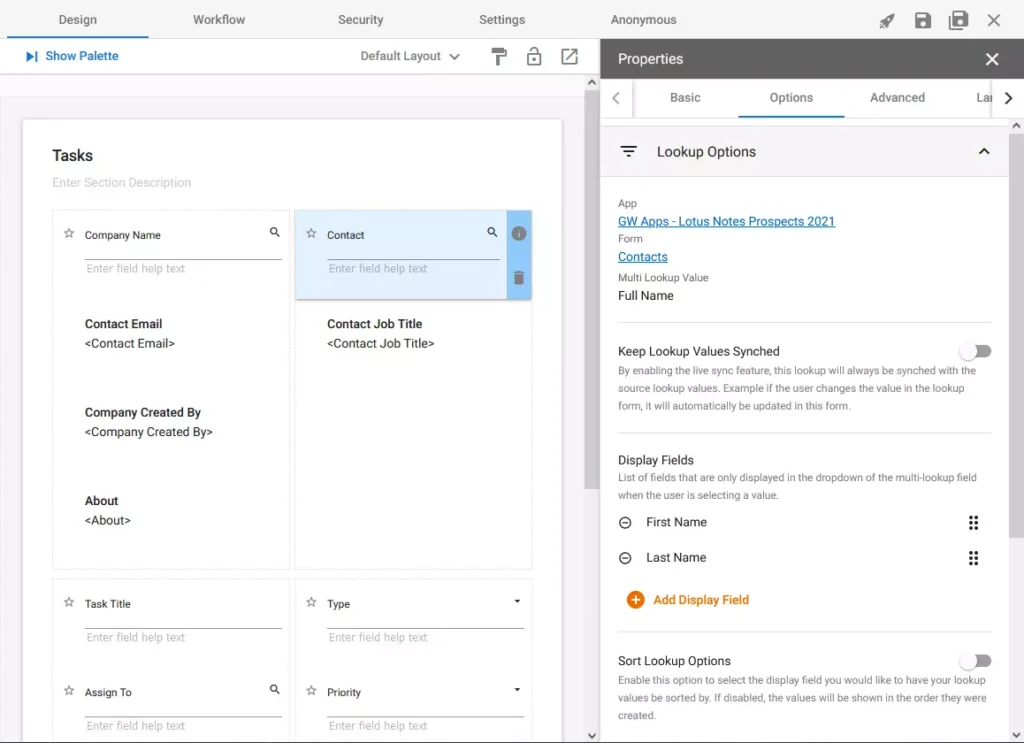The image size is (1024, 743).
Task: Close the form designer with X
Action: [x=994, y=20]
